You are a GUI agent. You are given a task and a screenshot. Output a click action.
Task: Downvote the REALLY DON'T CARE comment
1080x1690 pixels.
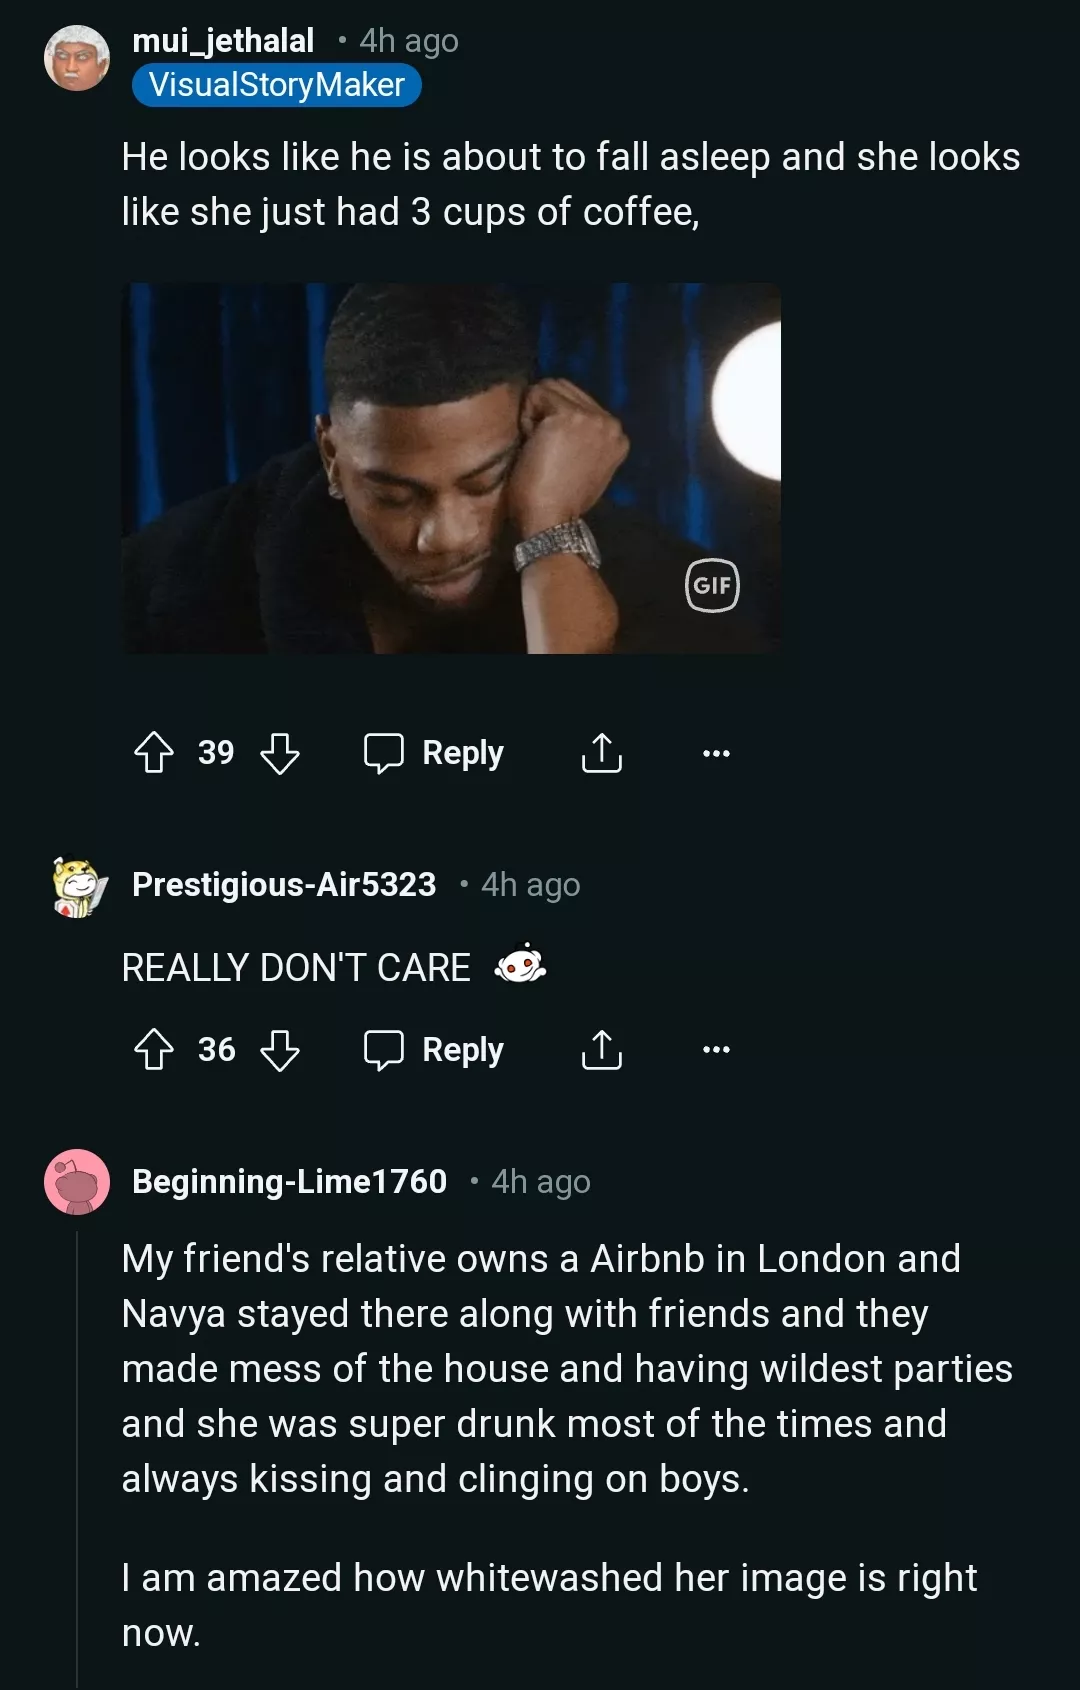tap(279, 1050)
